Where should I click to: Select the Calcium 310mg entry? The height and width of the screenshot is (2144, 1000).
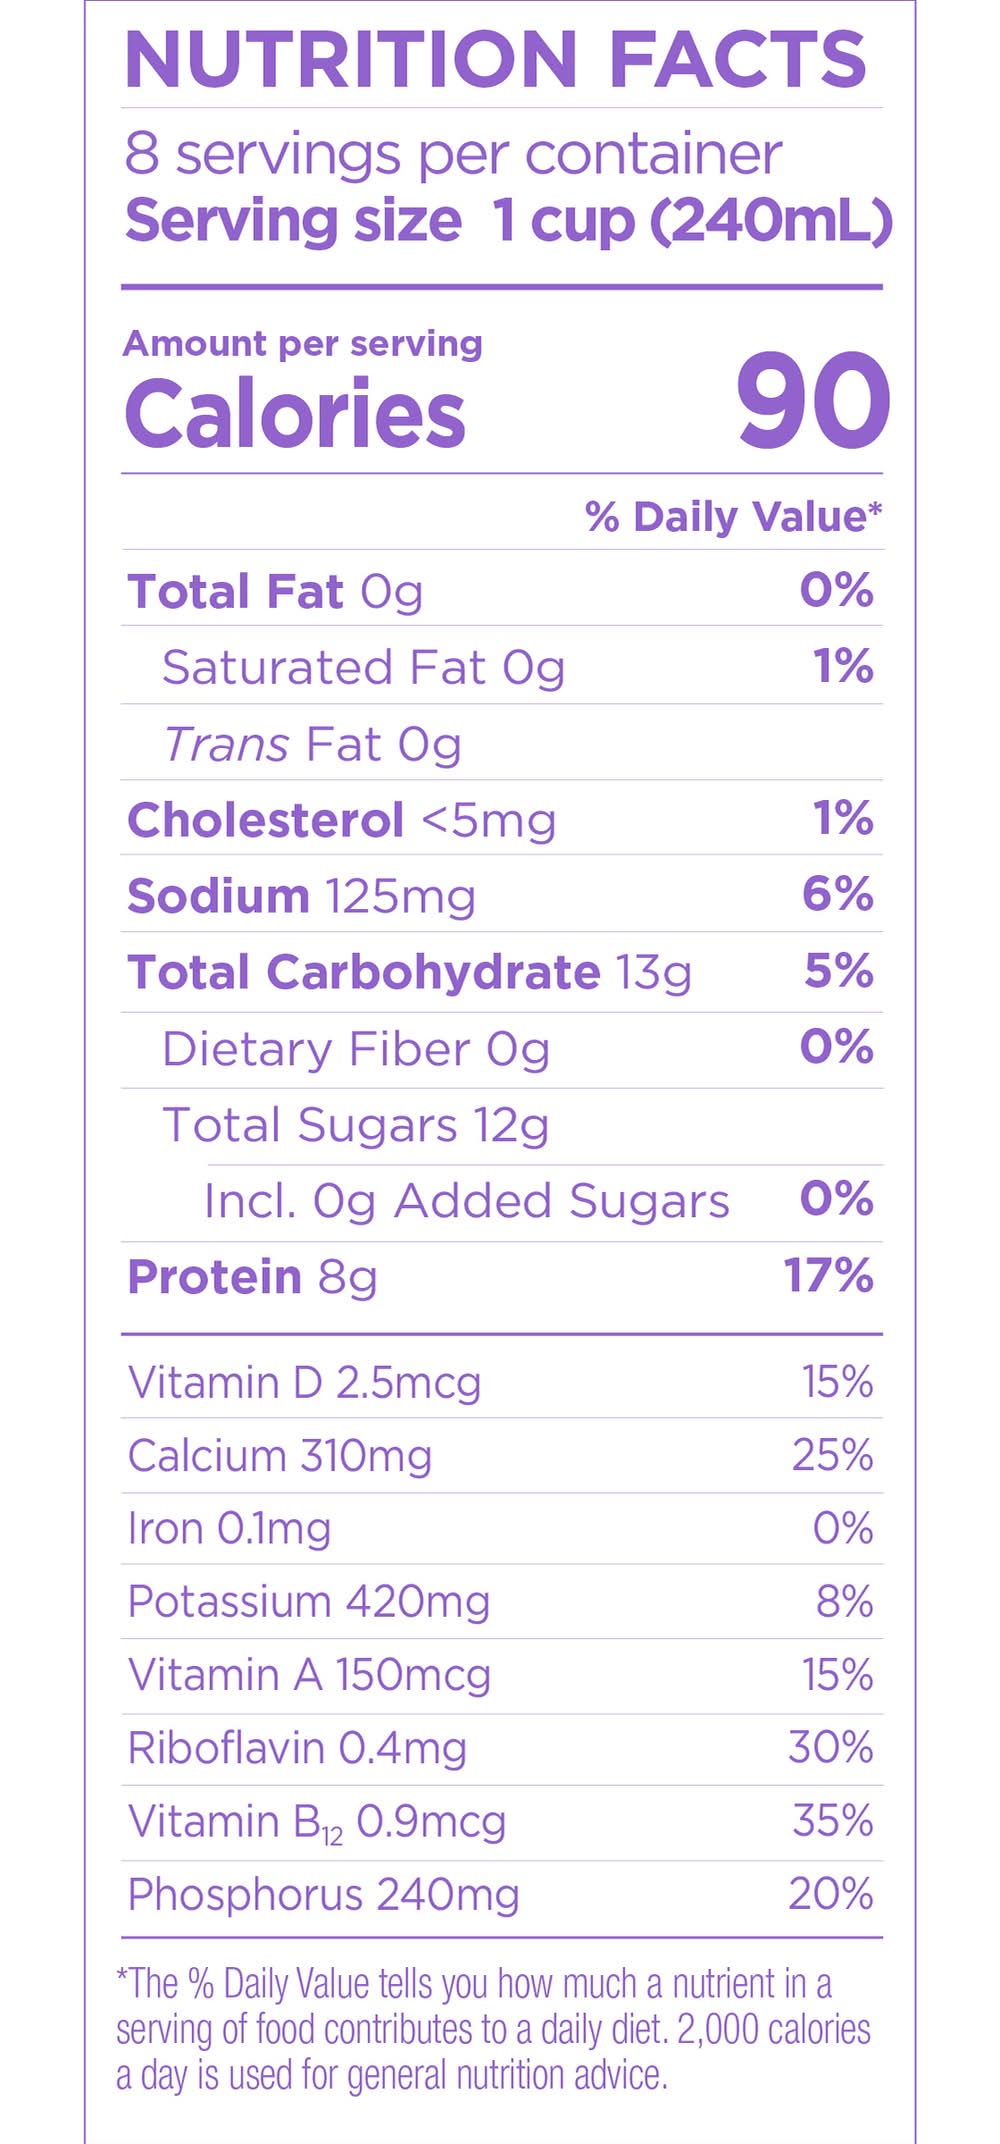tap(280, 1456)
